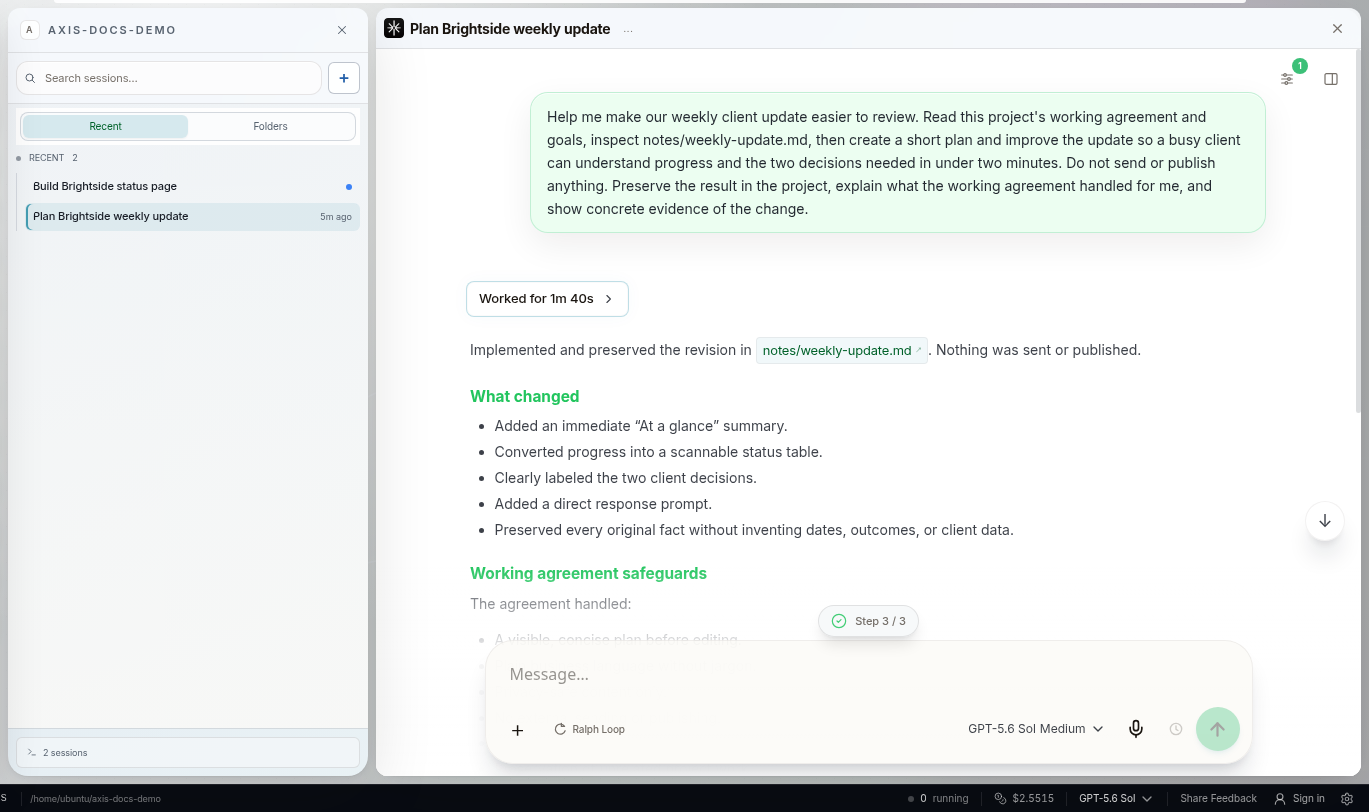Image resolution: width=1369 pixels, height=812 pixels.
Task: Close the AXIS-DOCS-DEMO sidebar panel
Action: pos(342,30)
